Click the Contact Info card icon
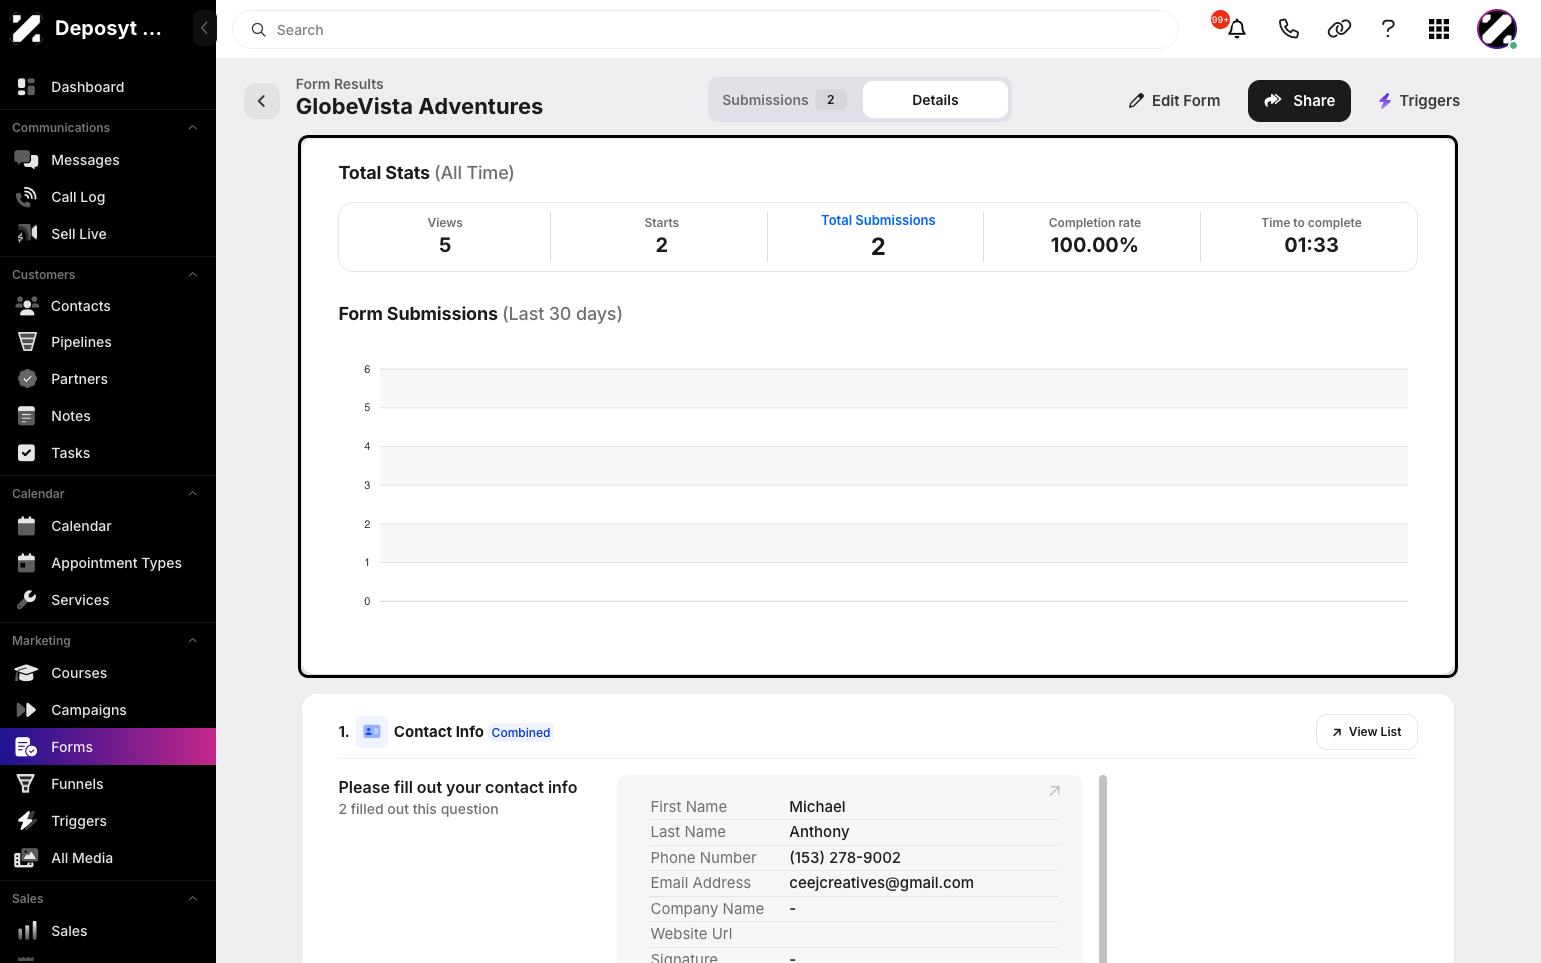Image resolution: width=1541 pixels, height=963 pixels. point(372,732)
